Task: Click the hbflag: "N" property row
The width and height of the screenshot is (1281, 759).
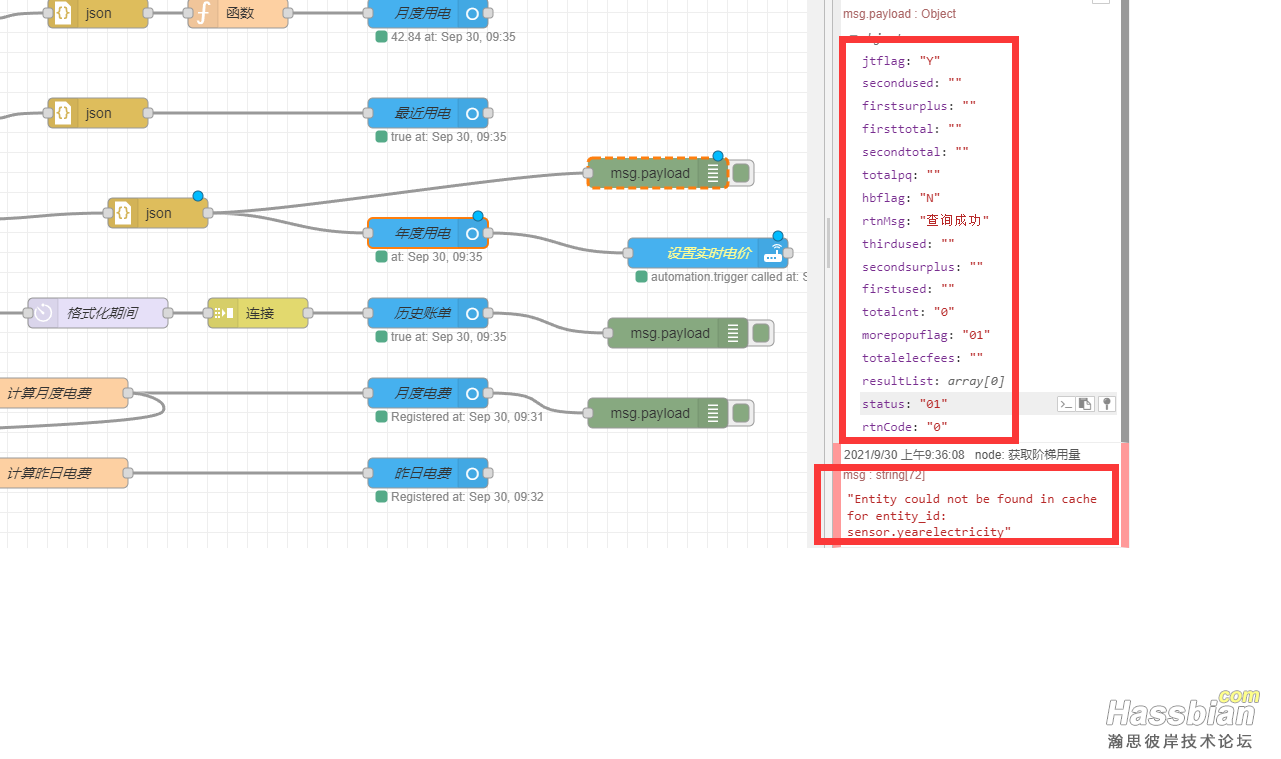Action: point(901,198)
